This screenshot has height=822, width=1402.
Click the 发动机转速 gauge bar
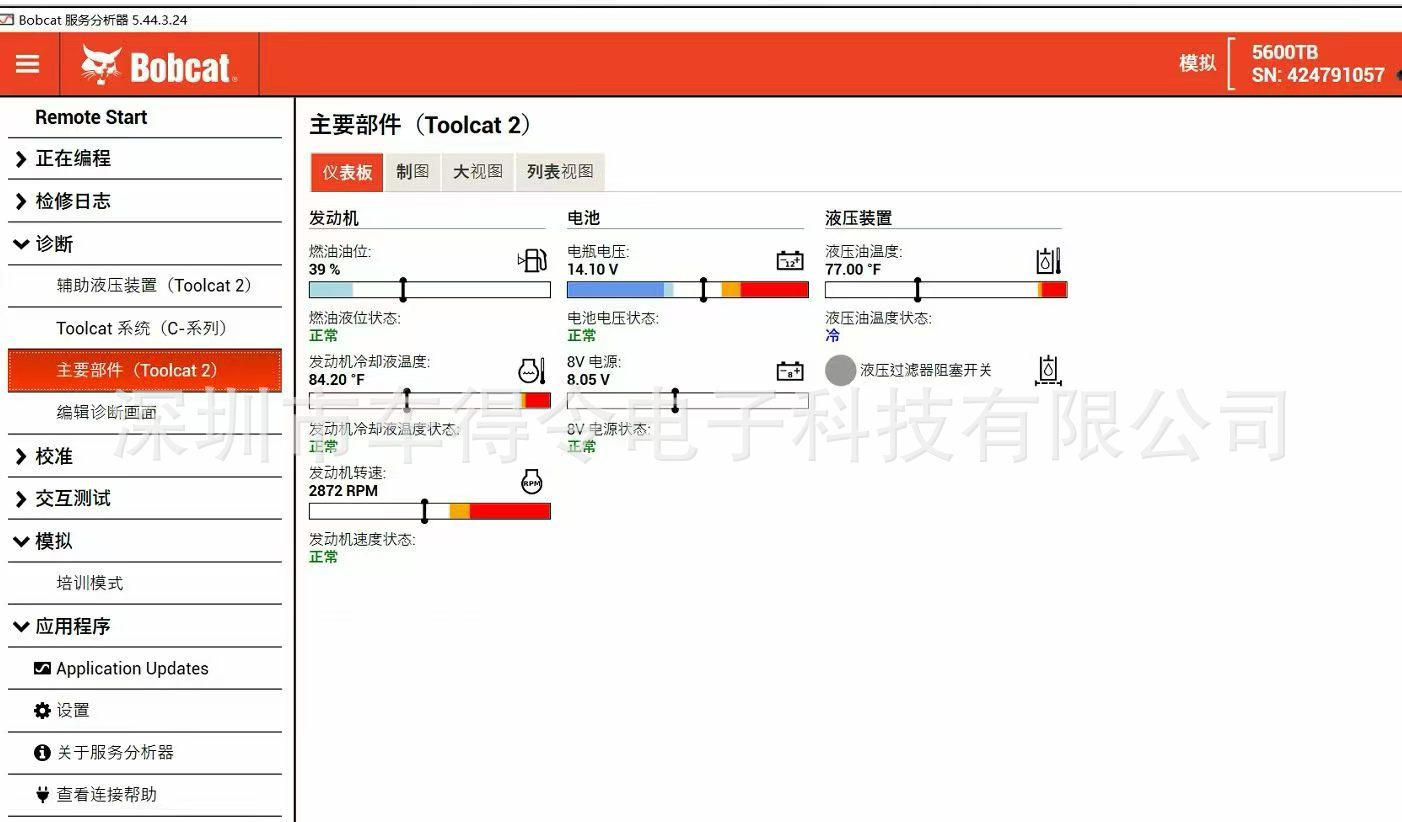pyautogui.click(x=430, y=511)
